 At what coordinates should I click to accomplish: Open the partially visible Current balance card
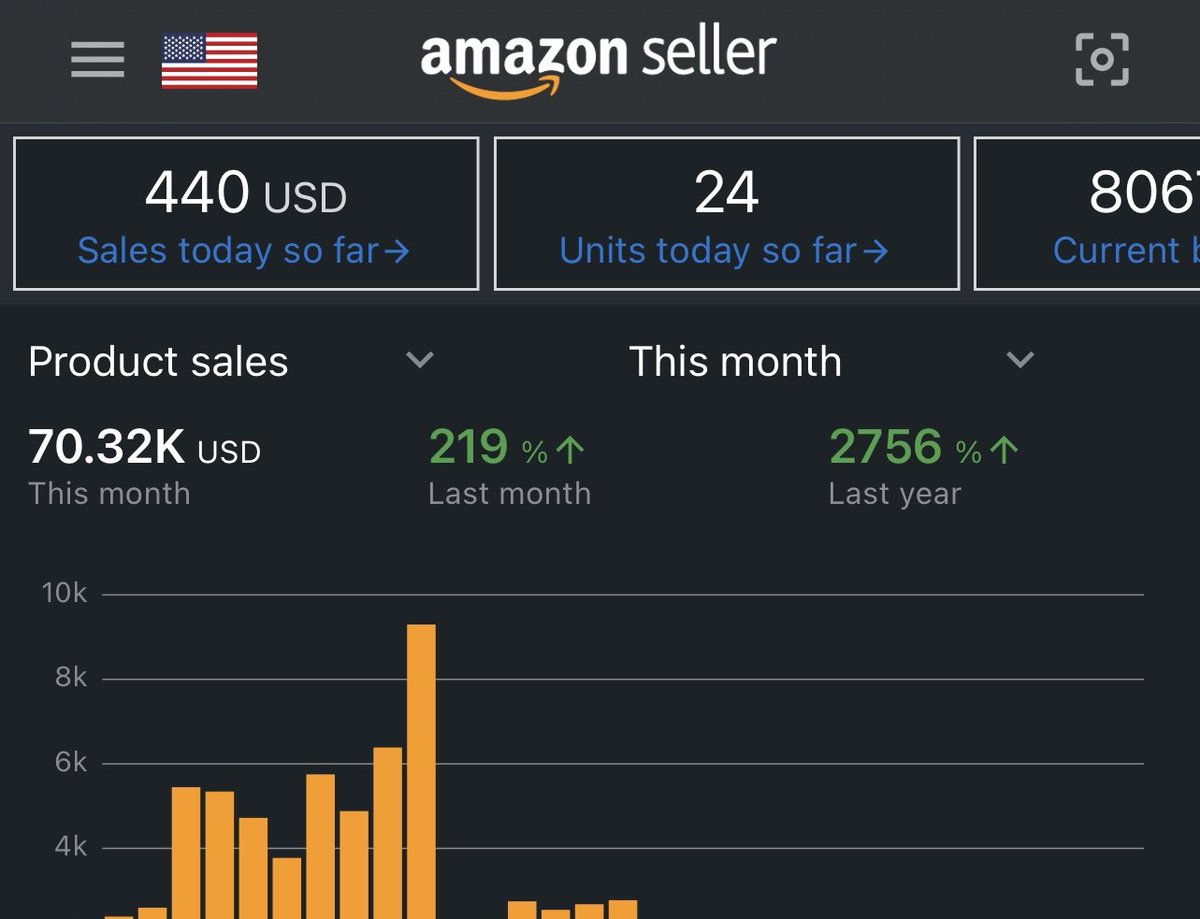coord(1087,214)
